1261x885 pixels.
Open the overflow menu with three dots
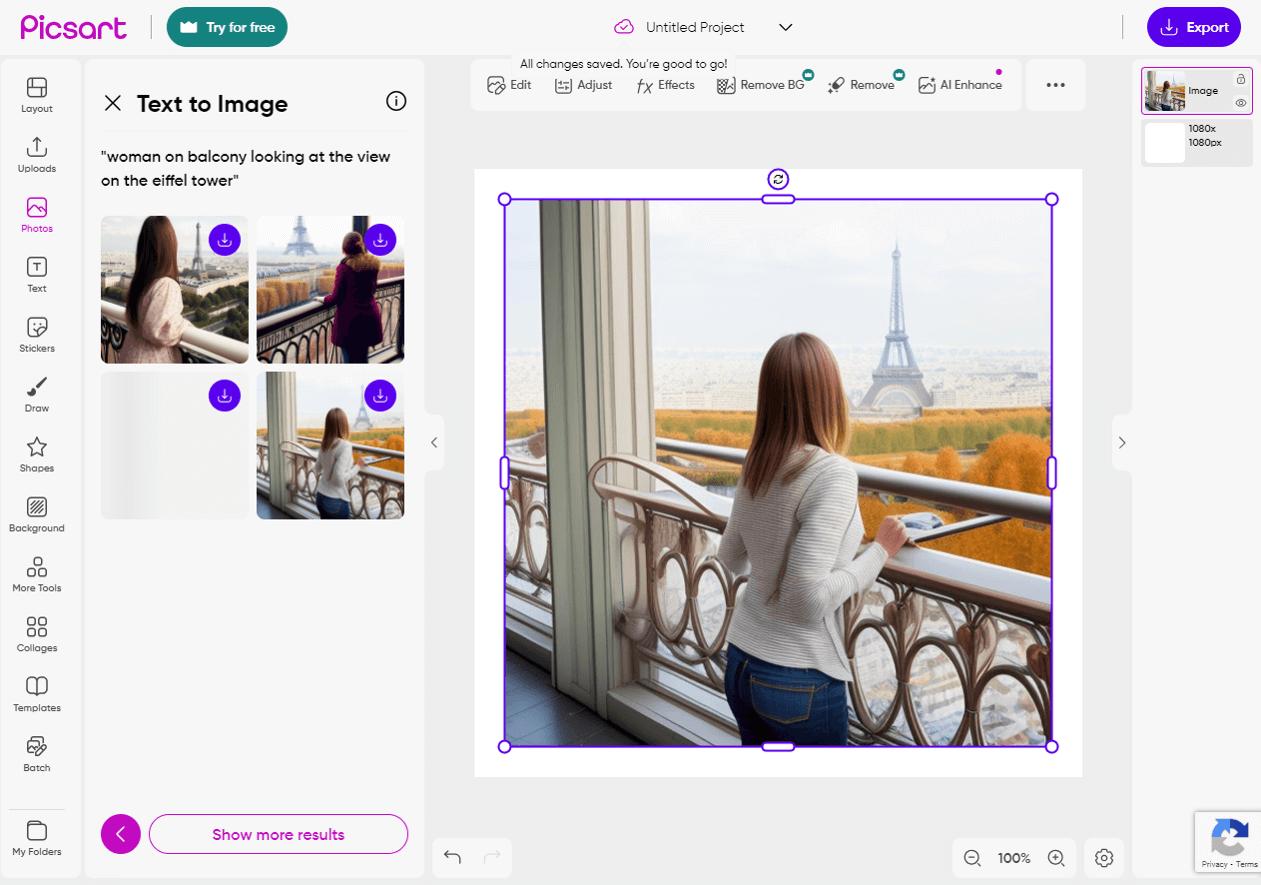point(1056,85)
